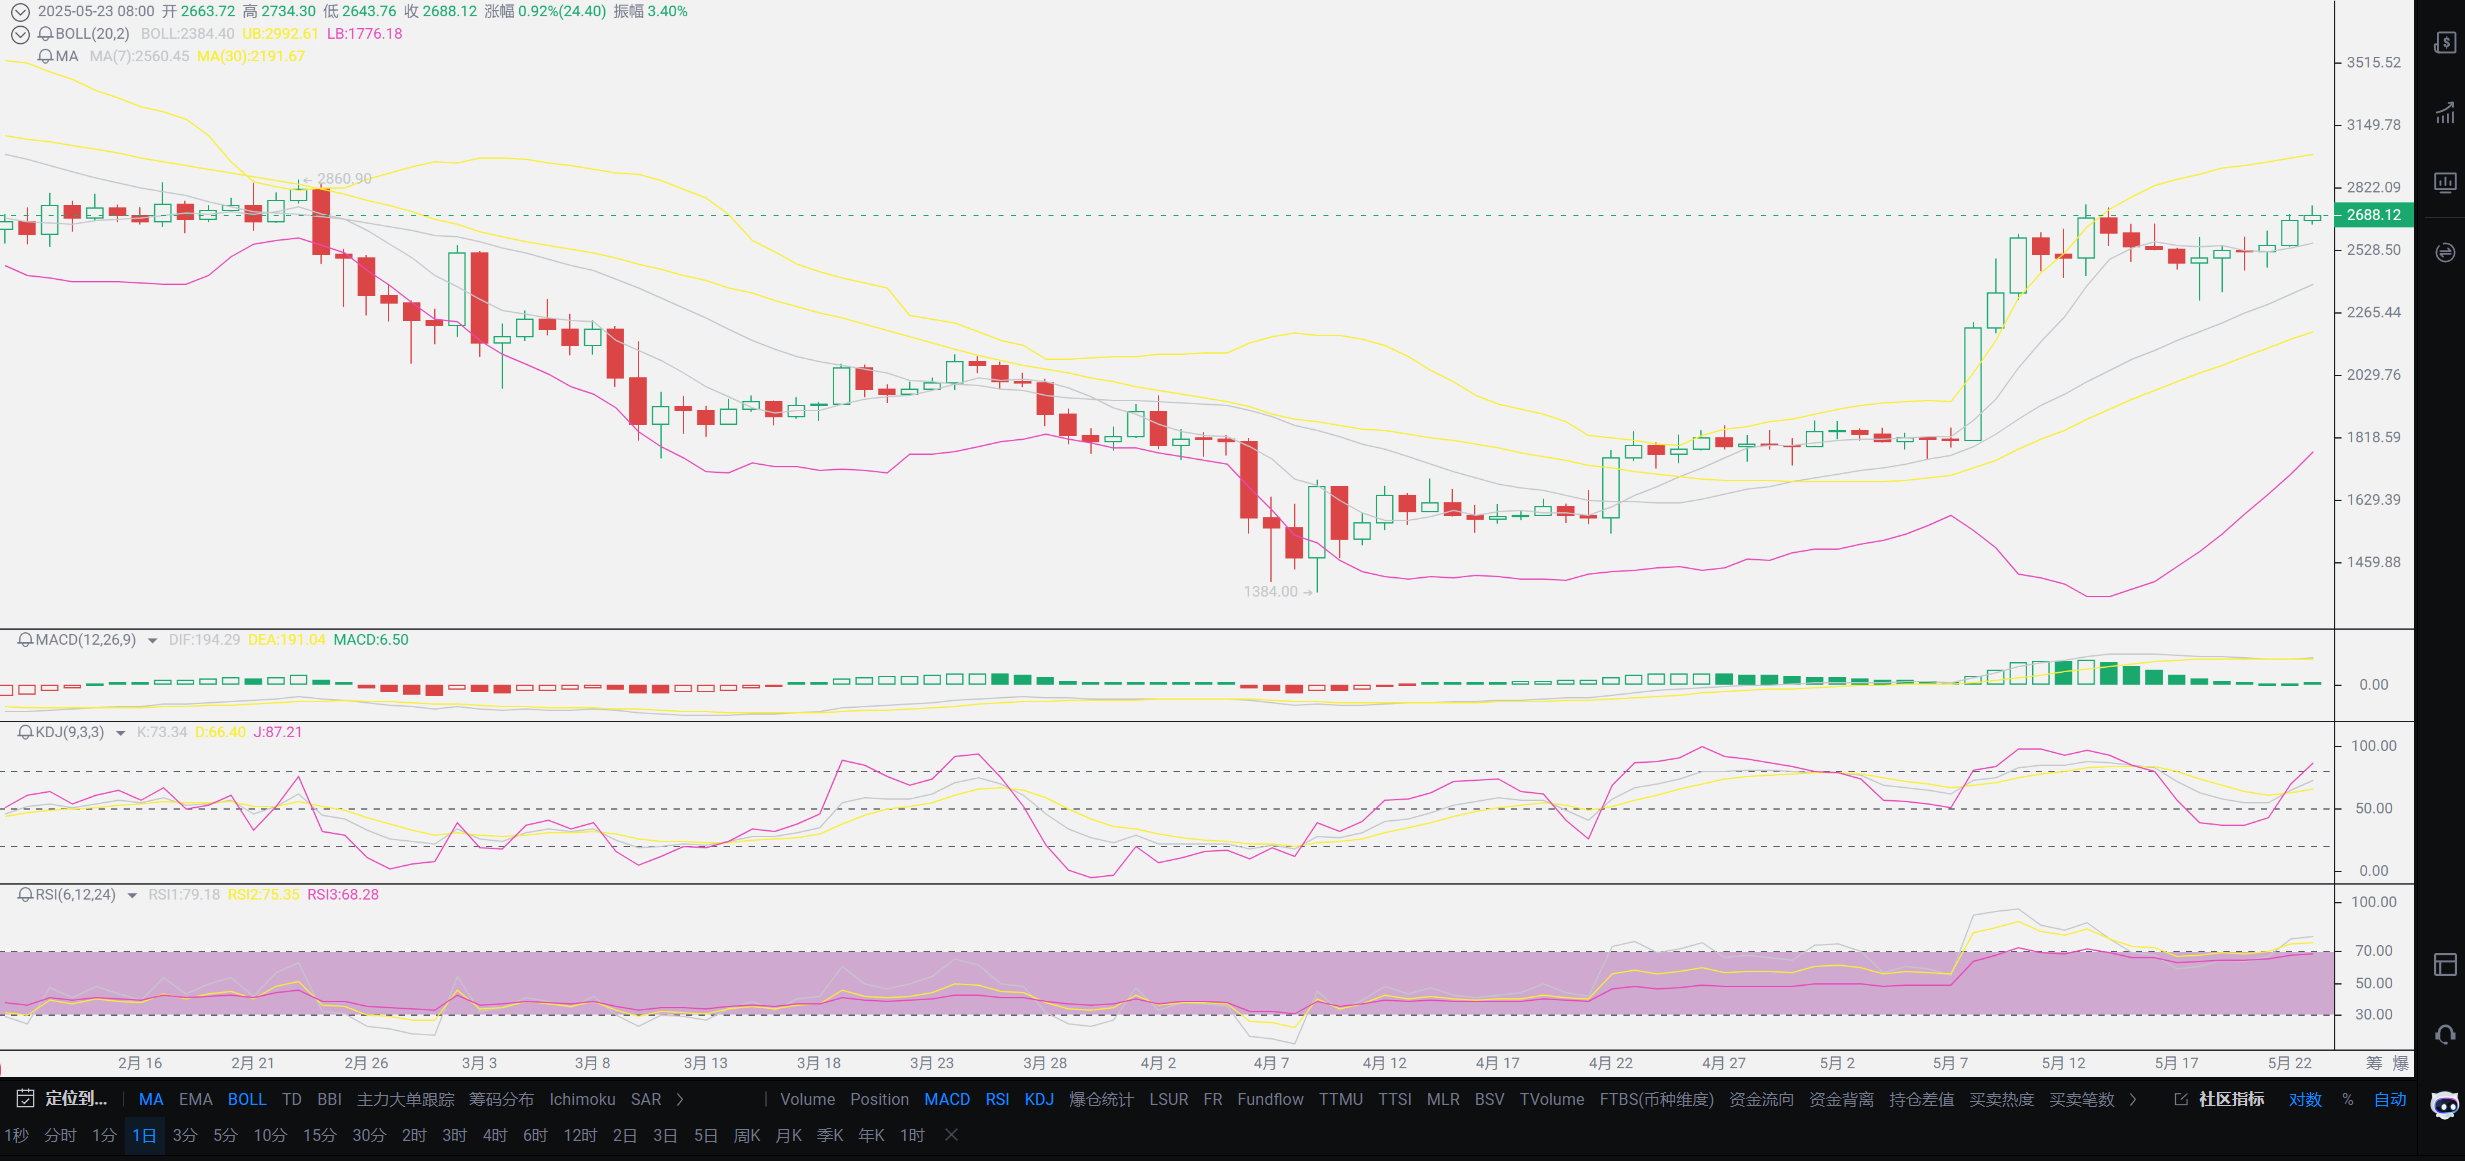Viewport: 2465px width, 1161px height.
Task: Click the 爆 icon at the time axis corner
Action: [2400, 1063]
